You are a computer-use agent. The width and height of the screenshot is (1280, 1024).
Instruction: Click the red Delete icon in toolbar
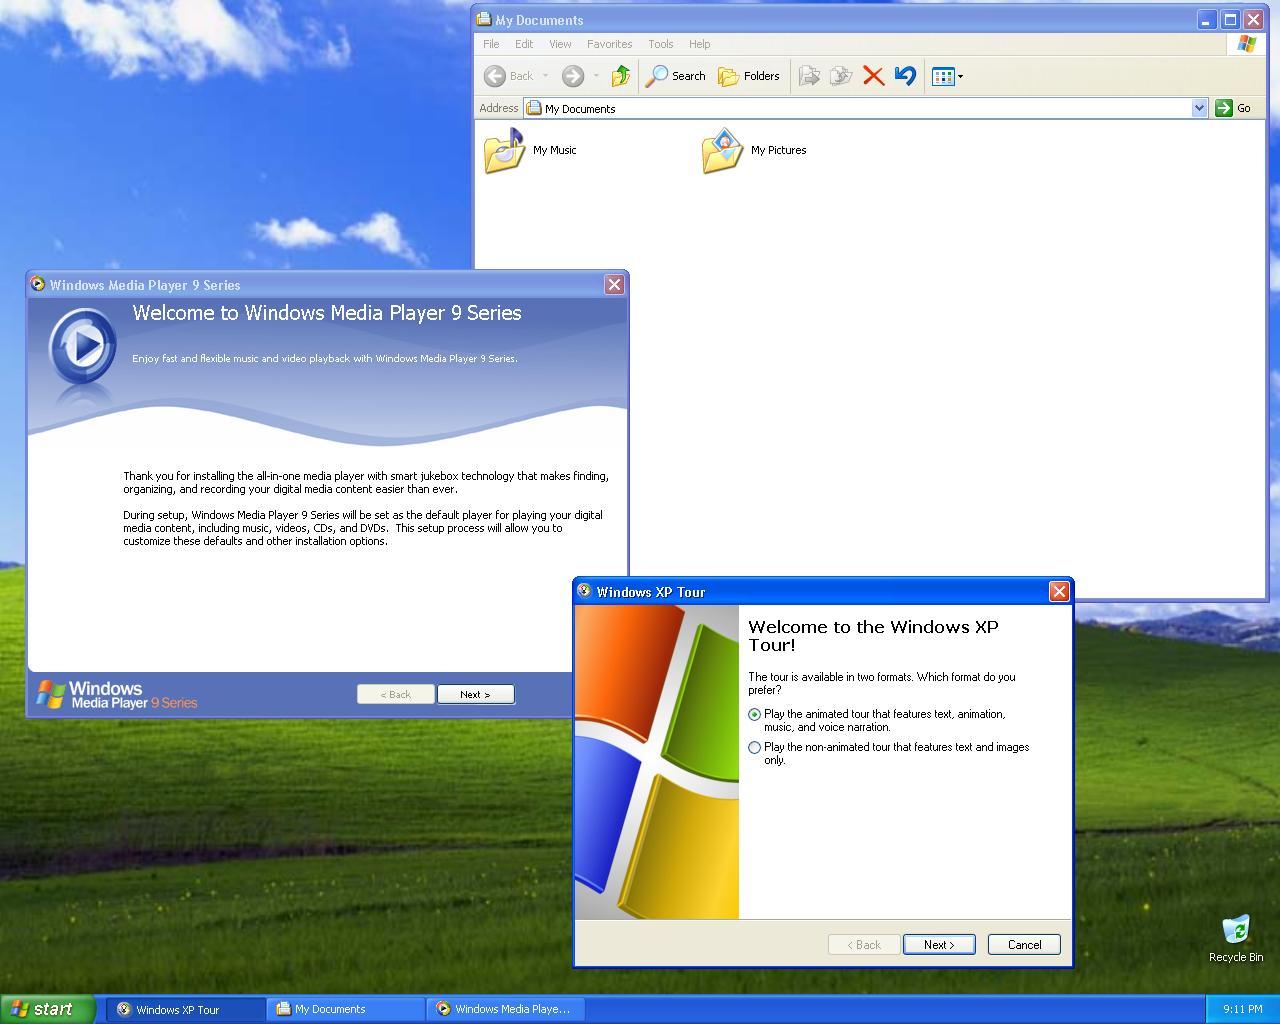pyautogui.click(x=873, y=76)
